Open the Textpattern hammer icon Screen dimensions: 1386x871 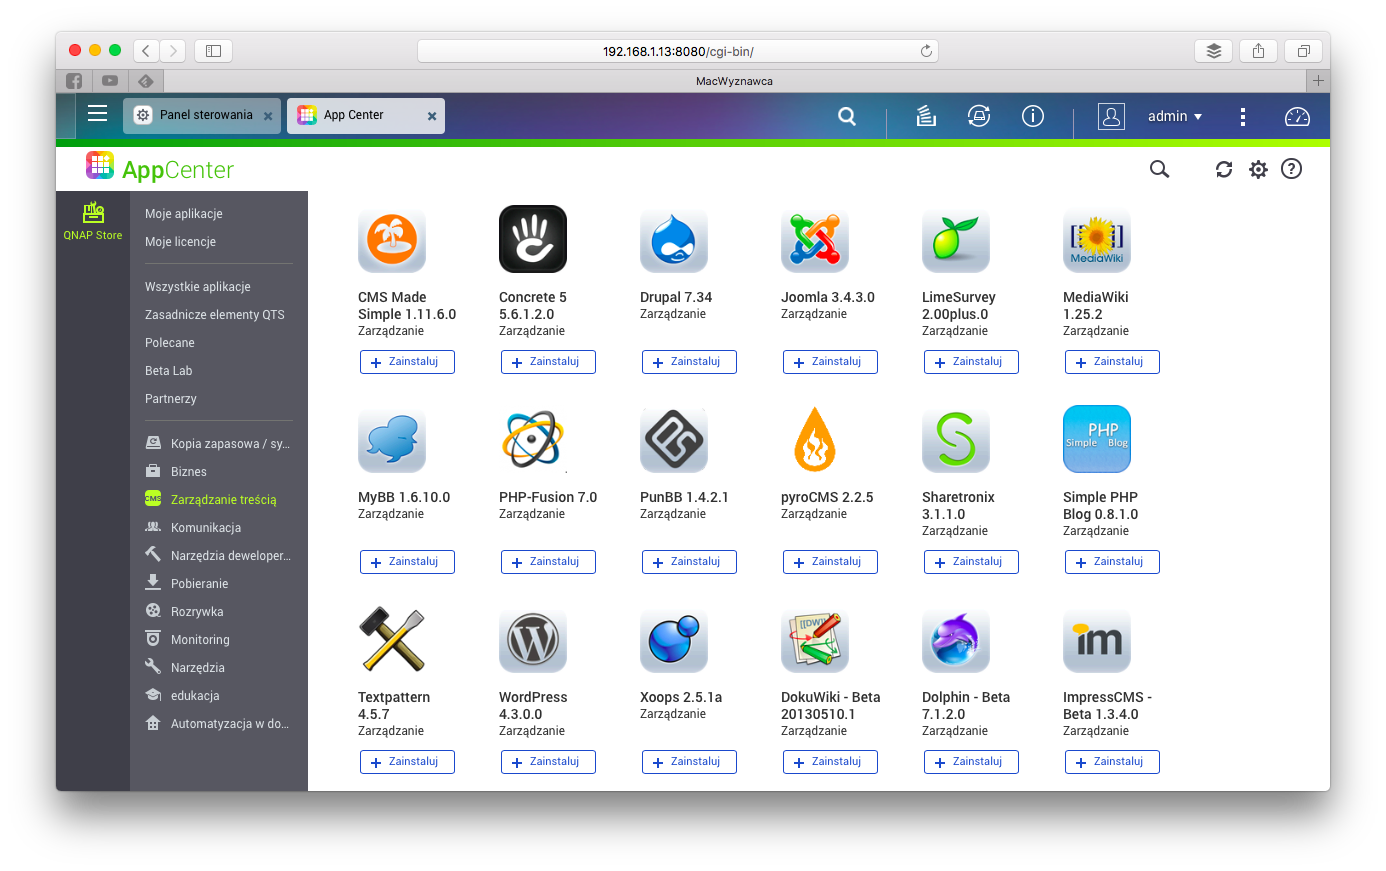click(392, 639)
